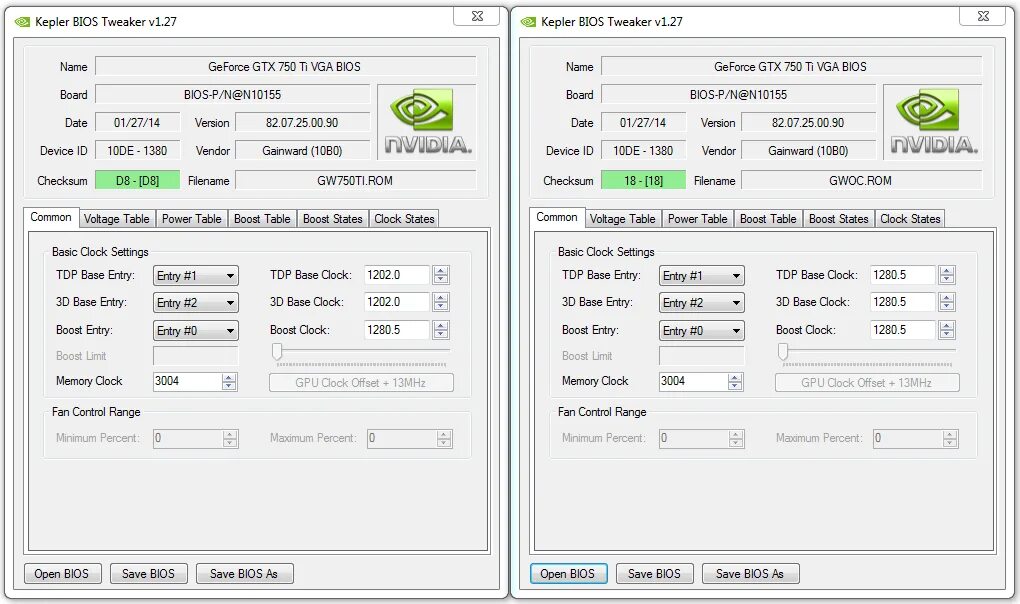Click Date 01/27/14 field in right window

point(643,123)
